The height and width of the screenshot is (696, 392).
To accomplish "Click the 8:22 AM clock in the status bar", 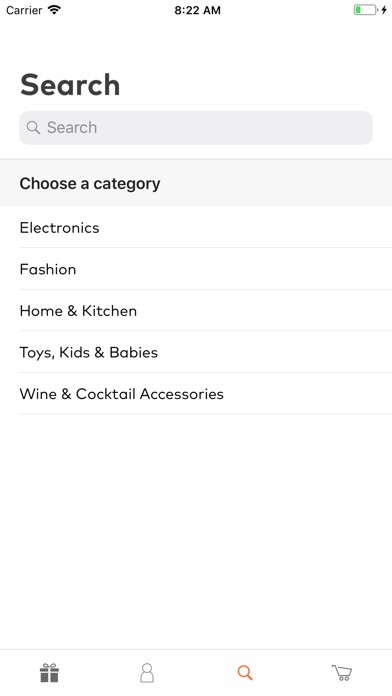I will [197, 10].
